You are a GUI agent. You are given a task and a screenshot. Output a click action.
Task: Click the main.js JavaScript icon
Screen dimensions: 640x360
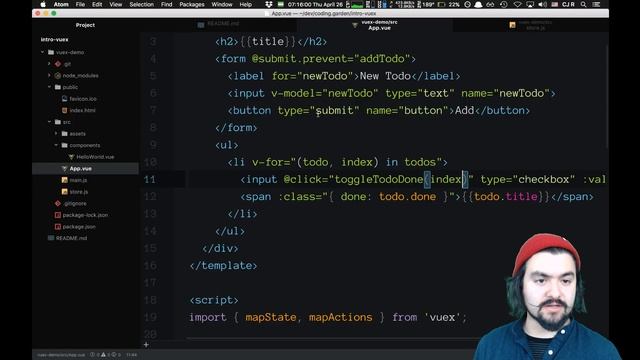64,180
